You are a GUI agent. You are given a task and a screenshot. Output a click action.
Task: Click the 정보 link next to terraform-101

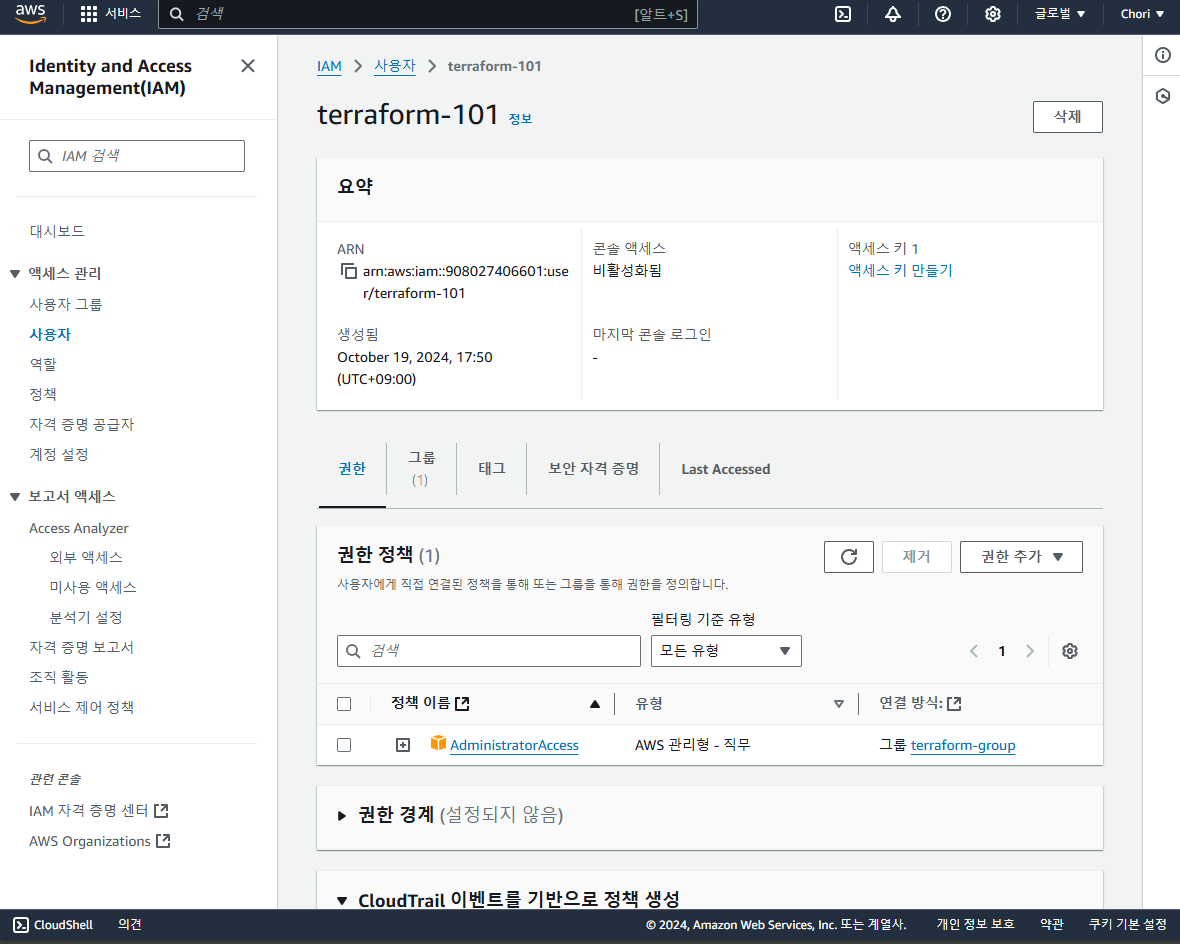click(520, 119)
